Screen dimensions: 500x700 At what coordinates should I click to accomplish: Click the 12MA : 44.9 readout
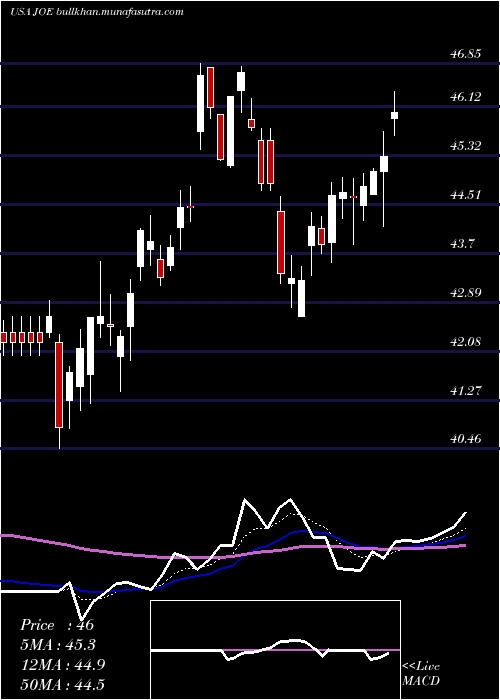[63, 665]
